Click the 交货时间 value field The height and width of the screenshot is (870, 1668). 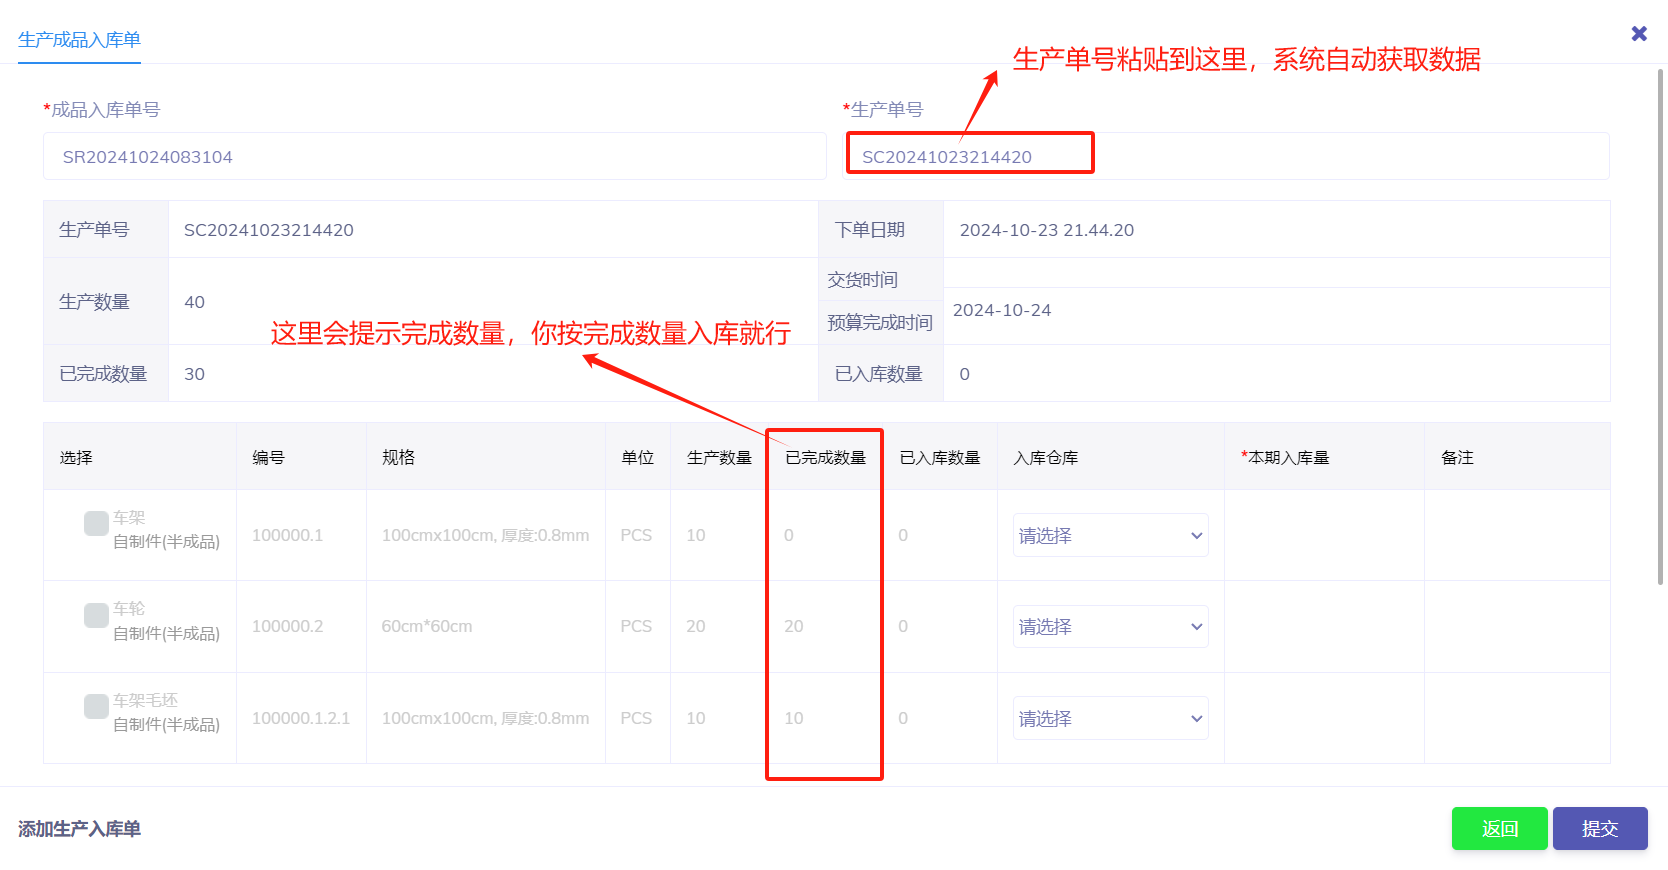pyautogui.click(x=1275, y=273)
